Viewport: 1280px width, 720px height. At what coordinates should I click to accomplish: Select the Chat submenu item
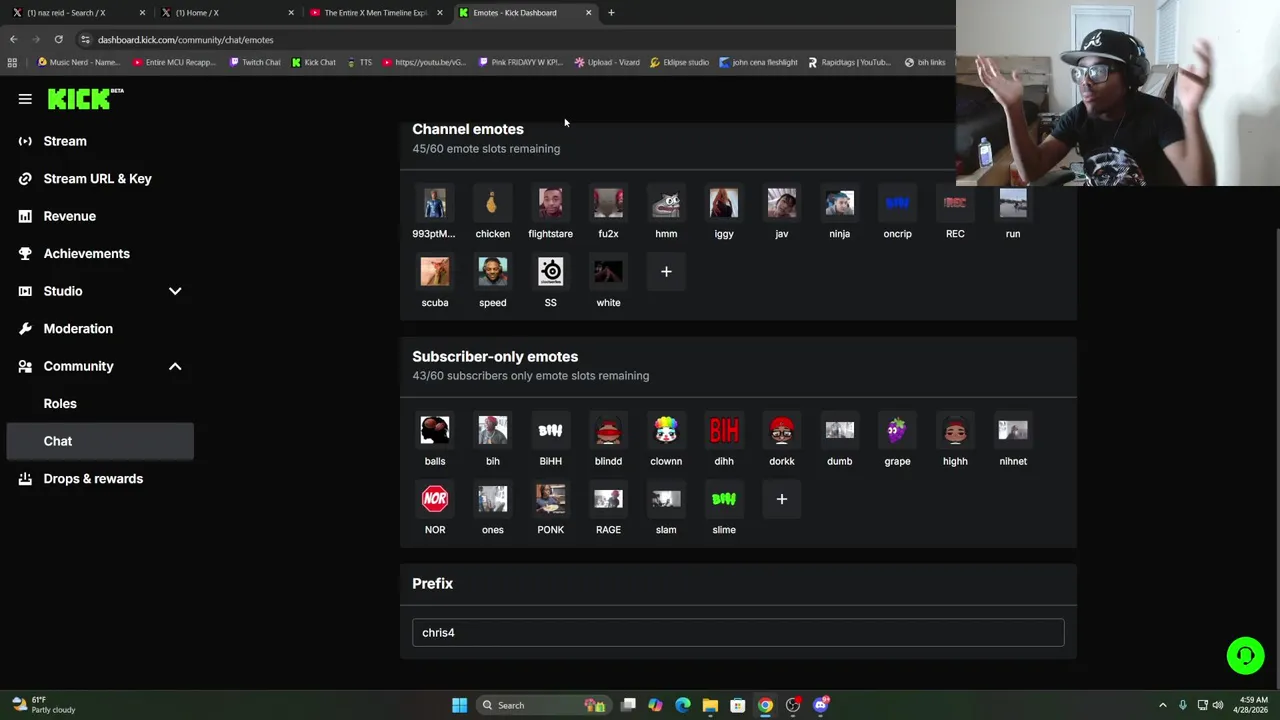coord(100,441)
